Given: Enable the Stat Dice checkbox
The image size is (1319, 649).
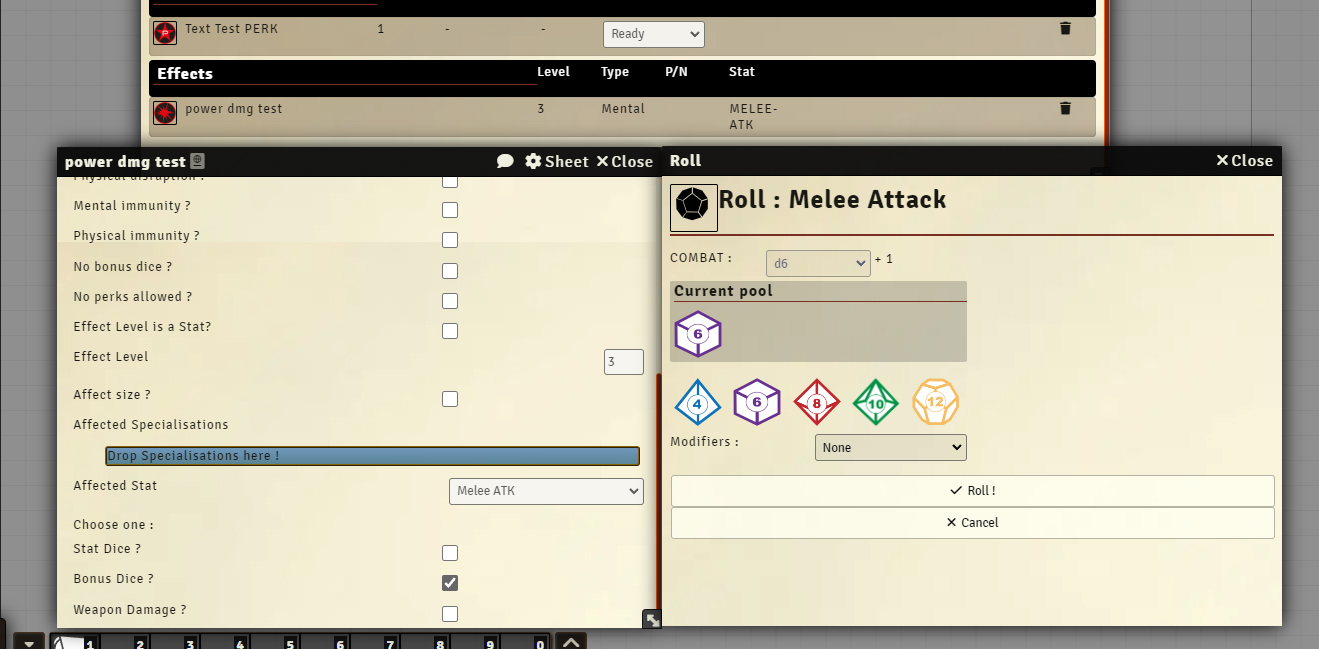Looking at the screenshot, I should pos(450,553).
